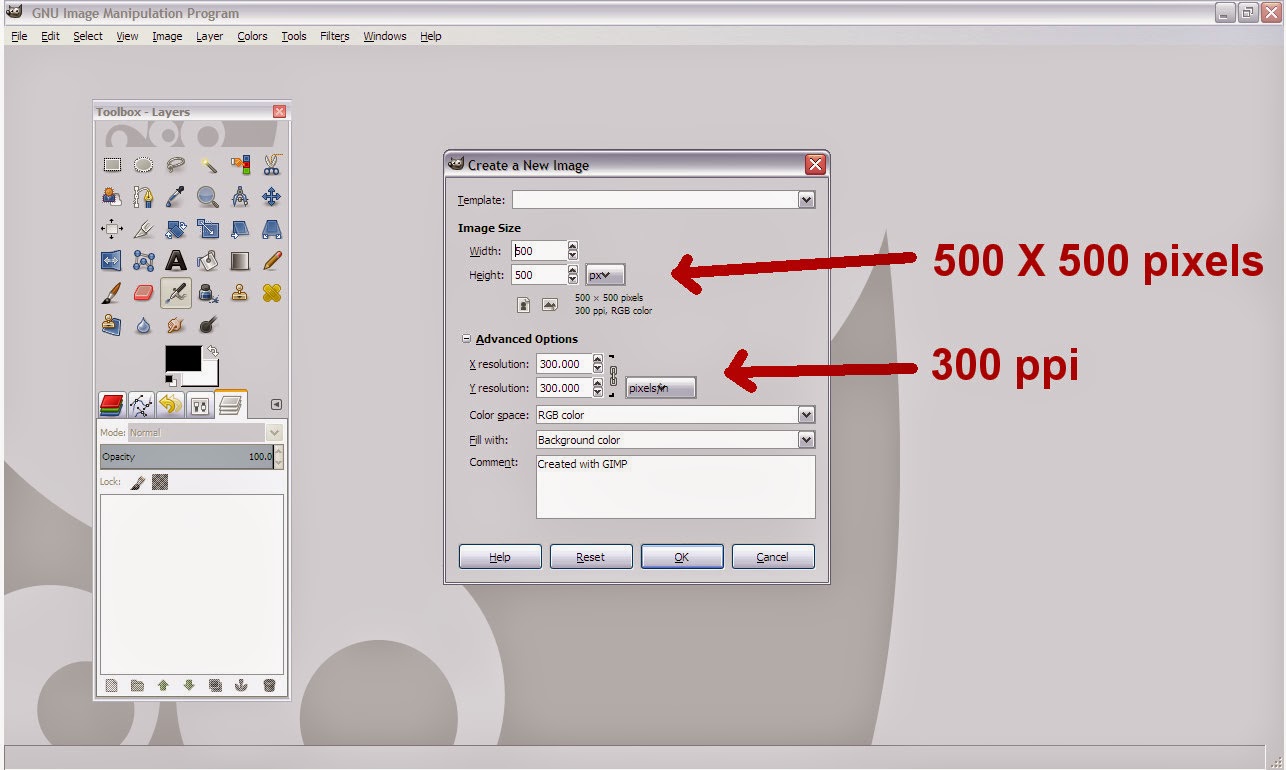Select the Move tool

click(272, 197)
